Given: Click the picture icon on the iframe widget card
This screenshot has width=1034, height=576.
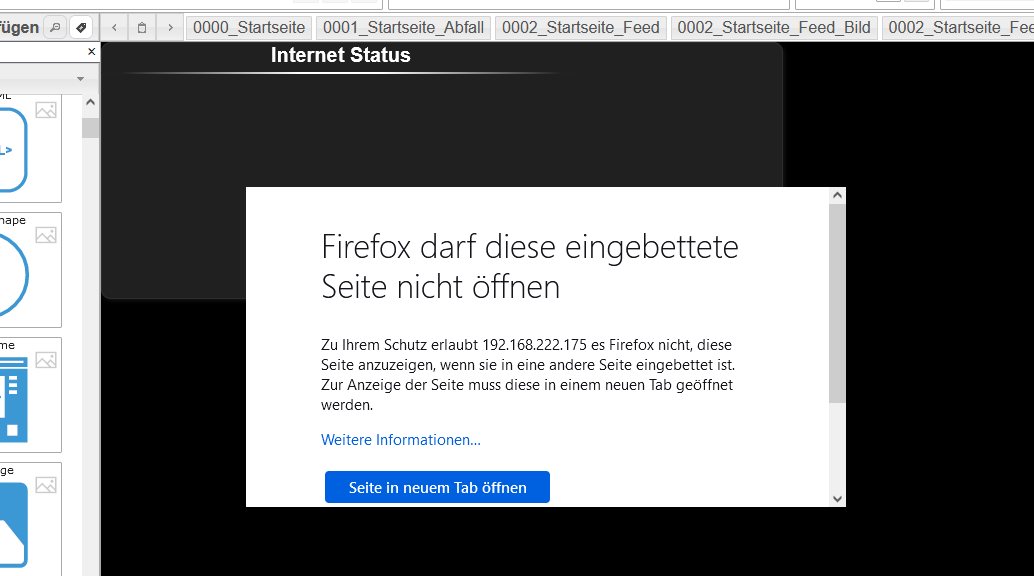Looking at the screenshot, I should (x=46, y=360).
